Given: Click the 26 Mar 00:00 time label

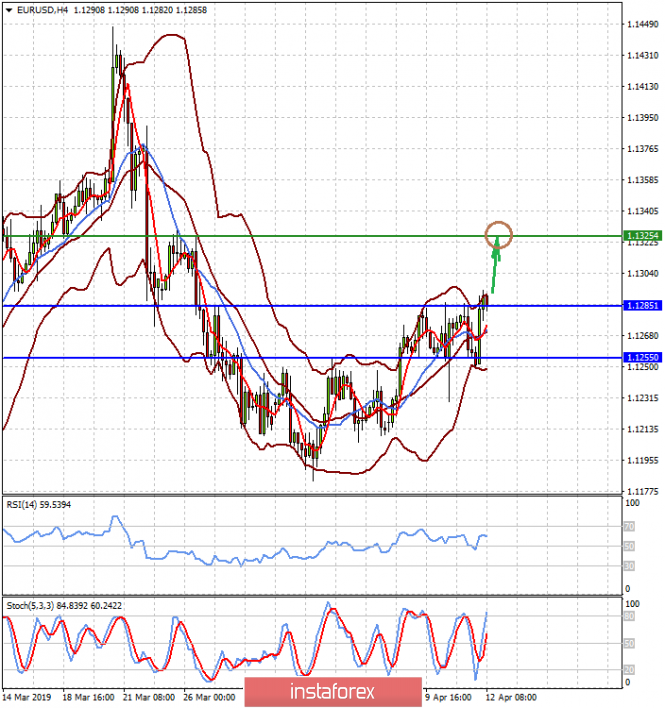Looking at the screenshot, I should [x=212, y=697].
